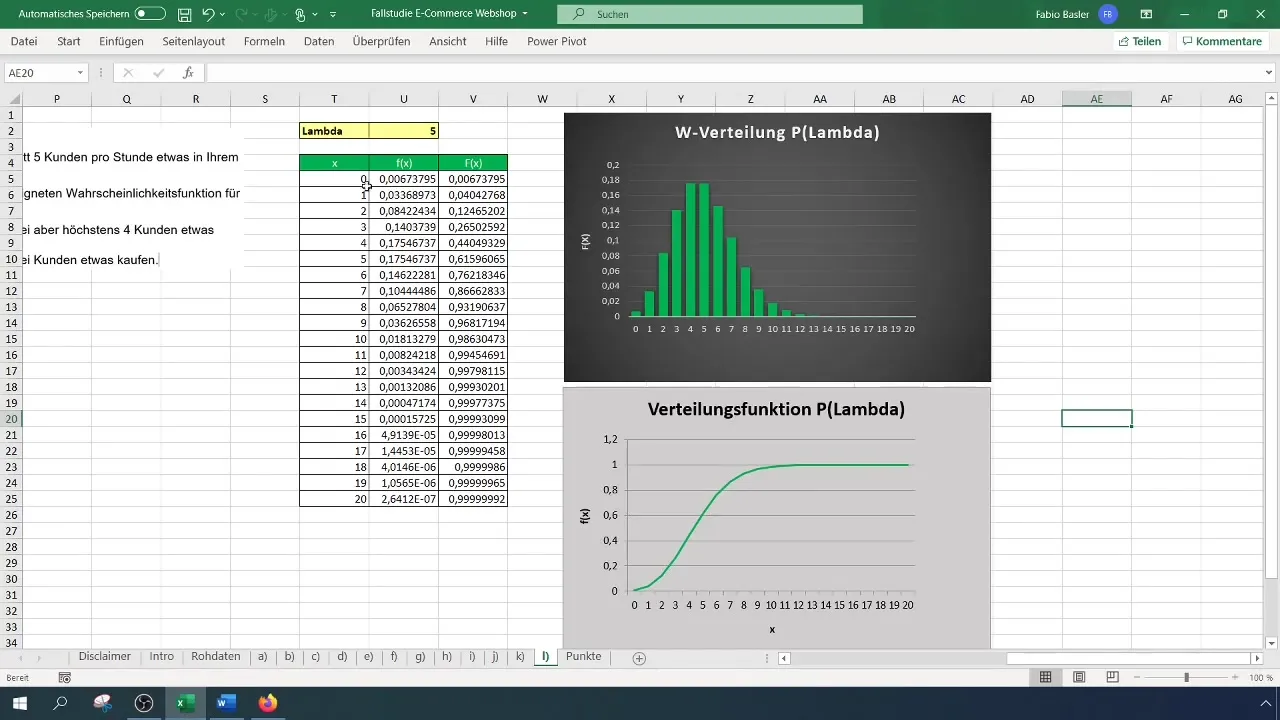Select column AE header
1280x720 pixels.
pyautogui.click(x=1097, y=98)
